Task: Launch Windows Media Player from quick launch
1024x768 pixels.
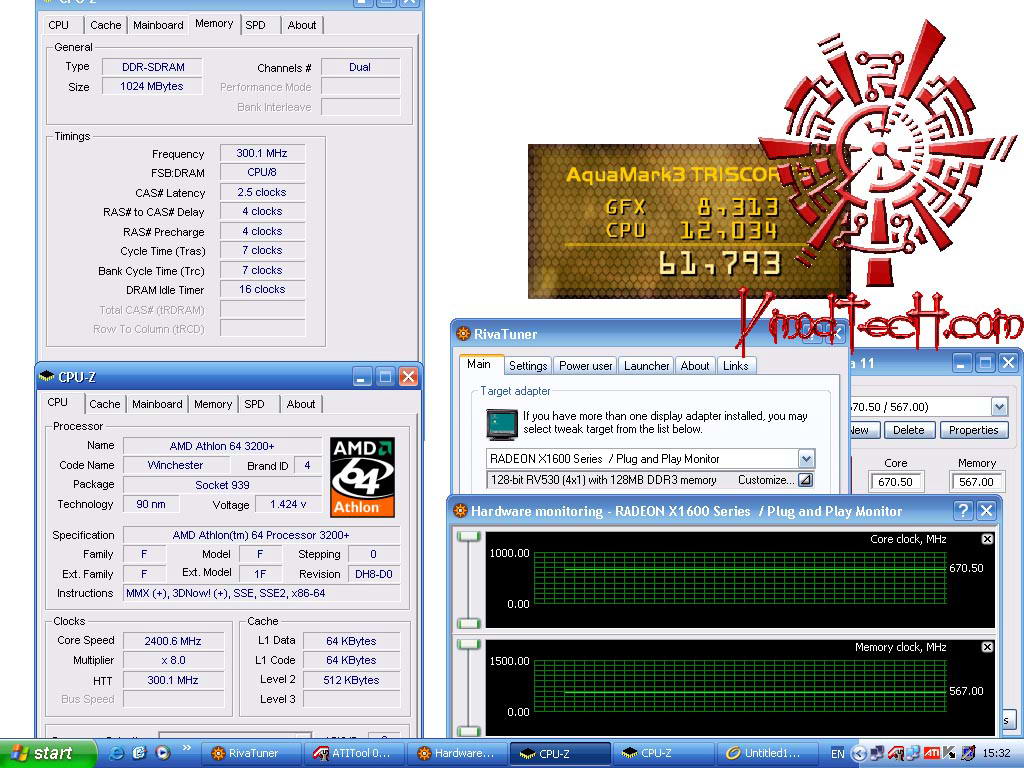Action: click(163, 753)
